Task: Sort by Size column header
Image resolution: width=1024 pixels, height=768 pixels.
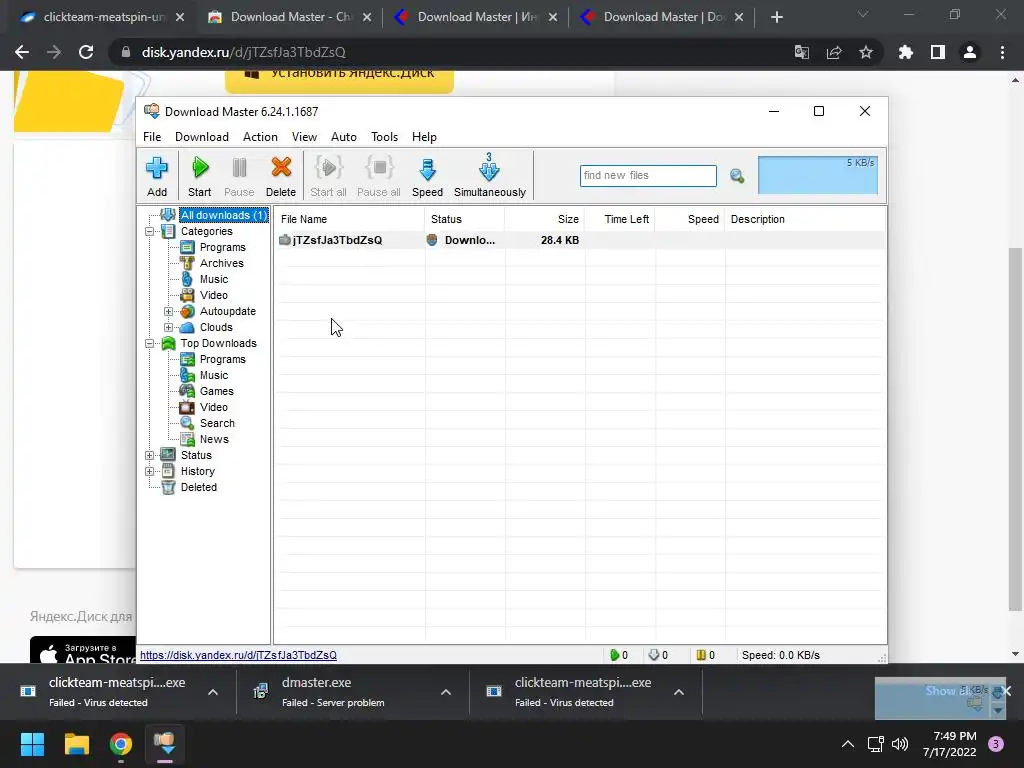Action: 545,219
